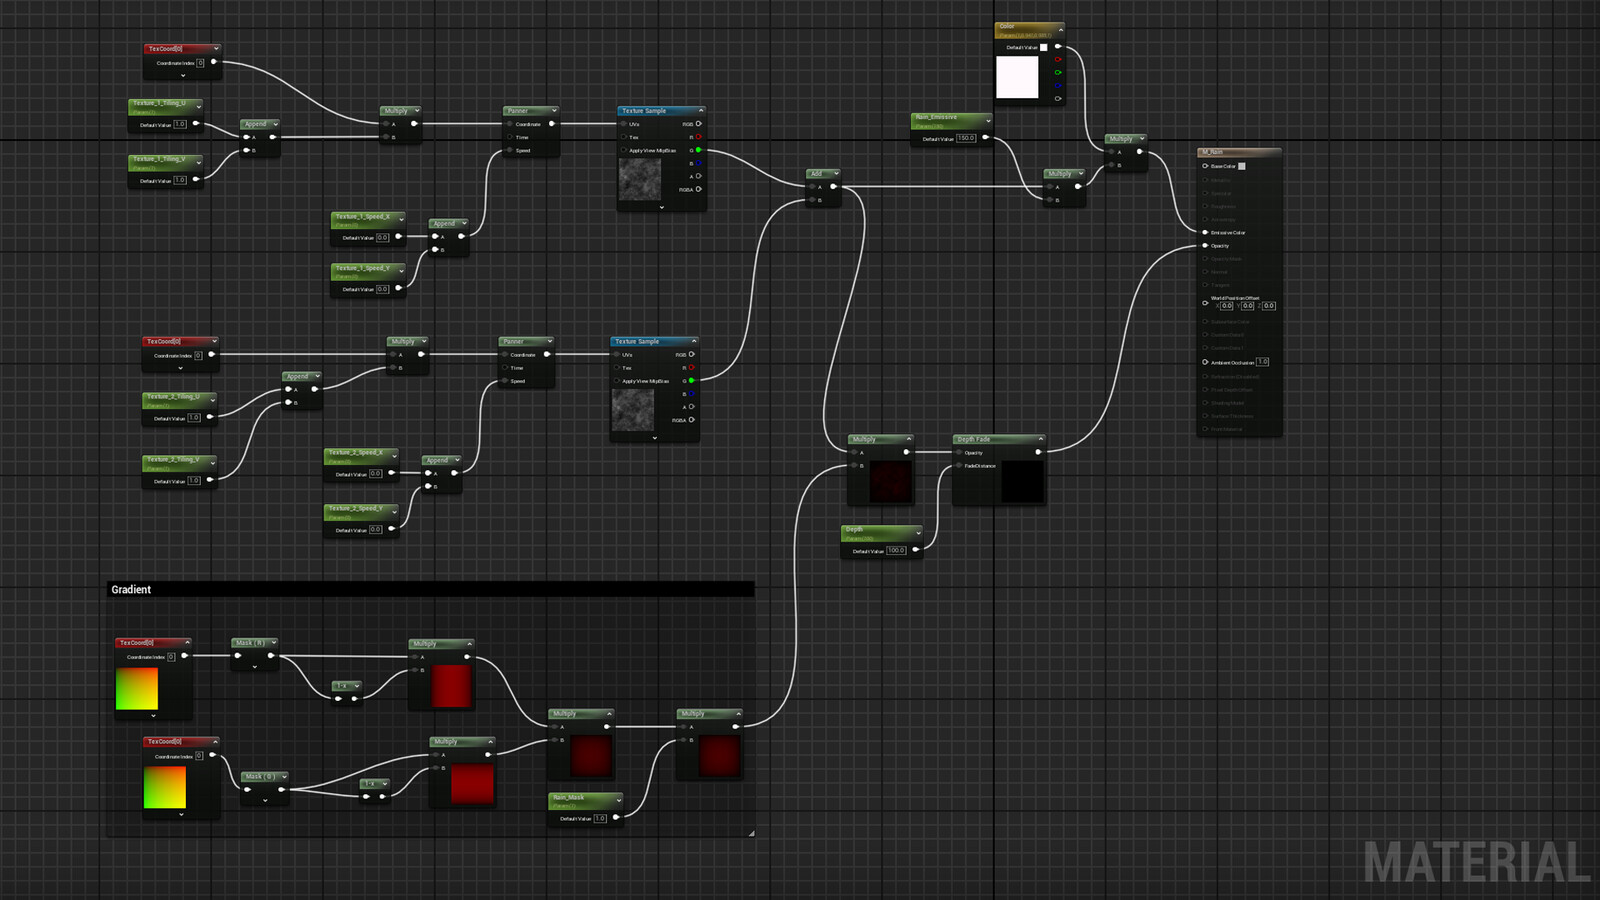The image size is (1600, 900).
Task: Edit the Rain_Emissive default value 150.0
Action: tap(966, 138)
